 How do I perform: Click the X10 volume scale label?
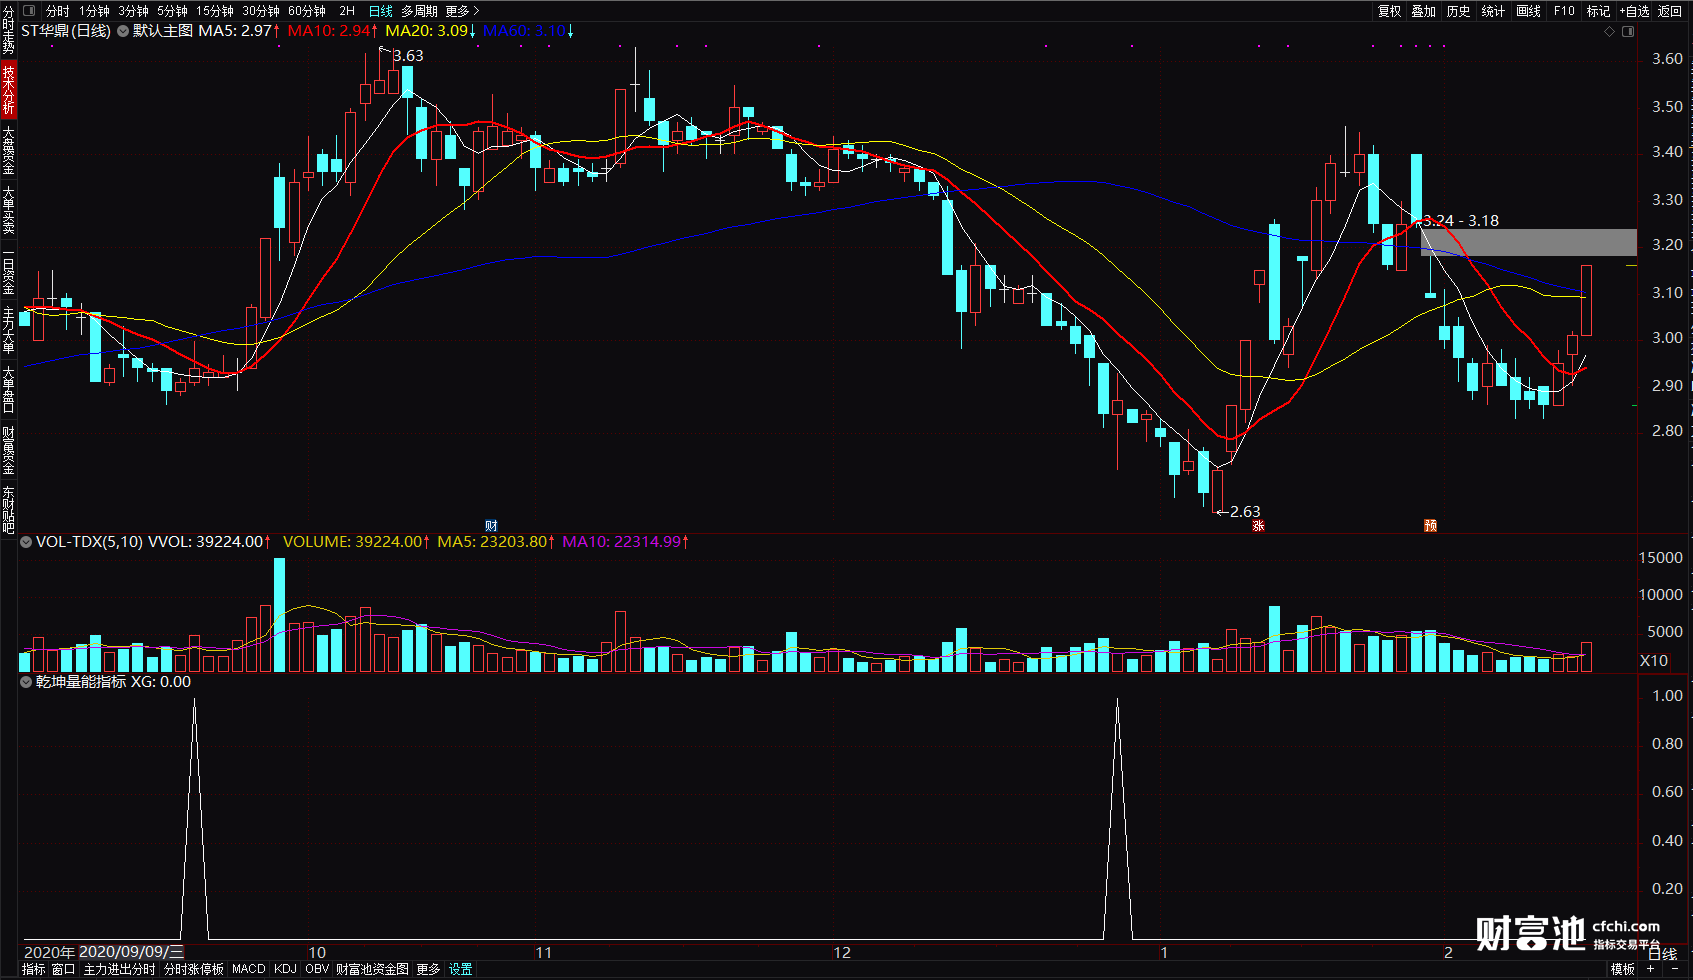pyautogui.click(x=1654, y=660)
